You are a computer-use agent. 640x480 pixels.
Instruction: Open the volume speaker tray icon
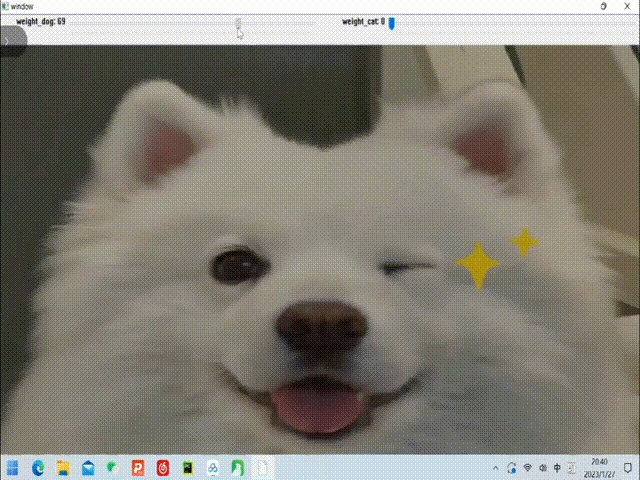(542, 468)
